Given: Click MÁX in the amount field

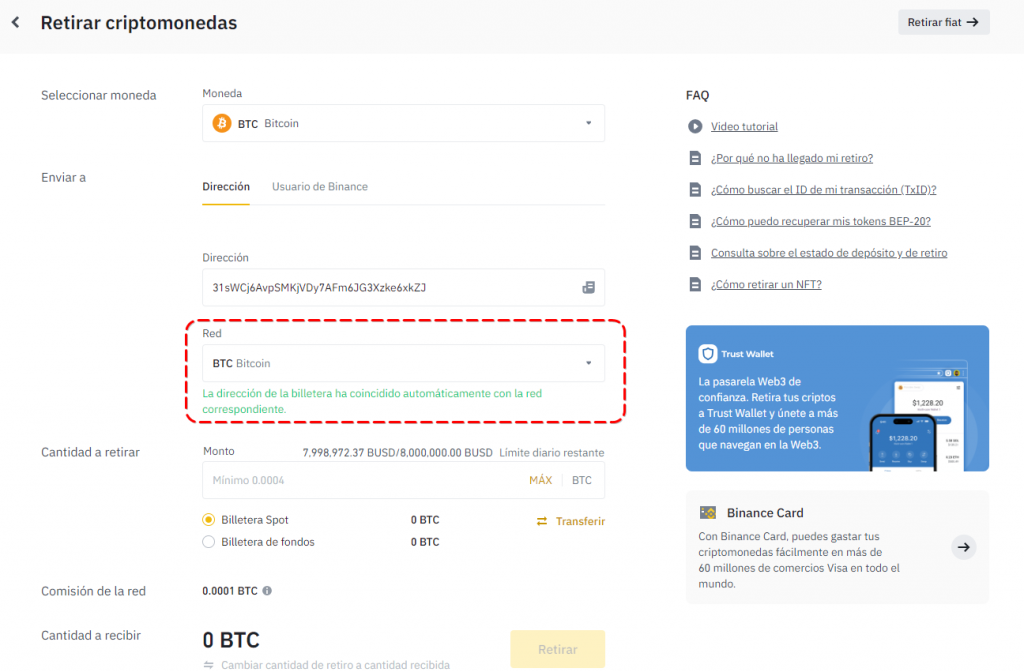Looking at the screenshot, I should 540,481.
